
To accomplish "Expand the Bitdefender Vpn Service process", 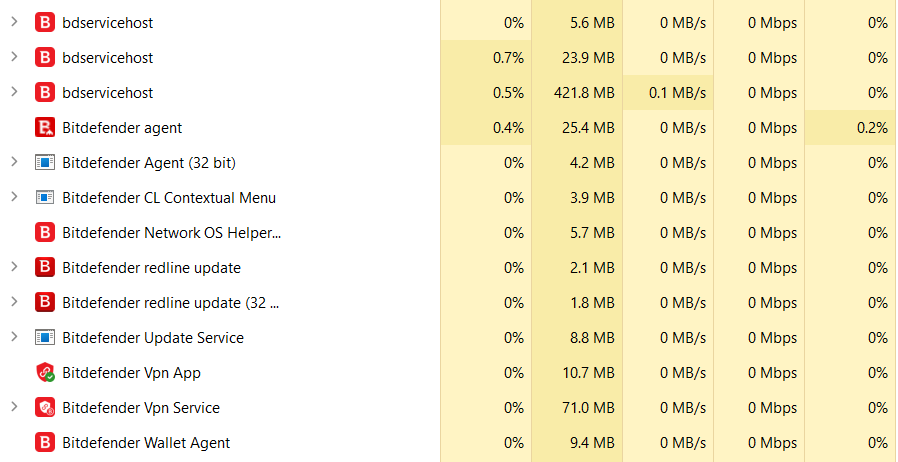I will pyautogui.click(x=14, y=407).
